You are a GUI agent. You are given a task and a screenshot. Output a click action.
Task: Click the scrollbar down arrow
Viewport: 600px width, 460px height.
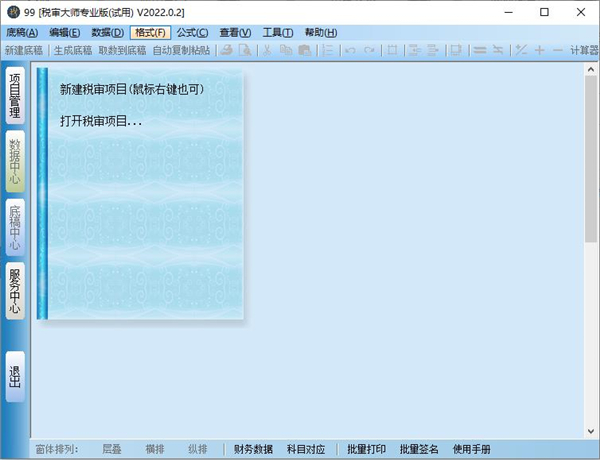[591, 432]
